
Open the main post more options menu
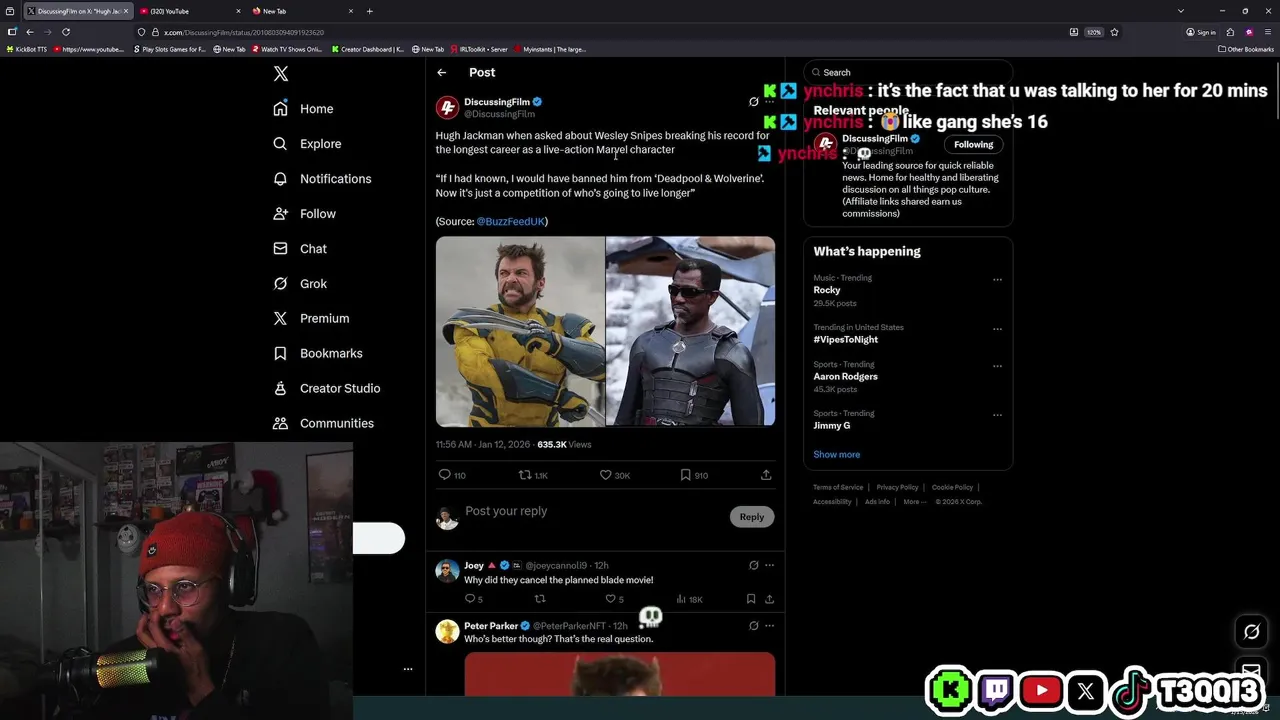click(769, 102)
